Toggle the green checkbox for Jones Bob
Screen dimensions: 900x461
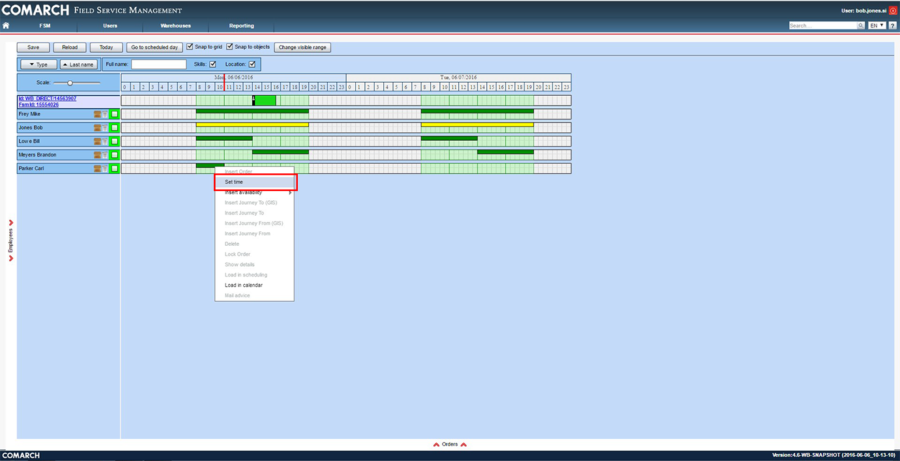pyautogui.click(x=114, y=127)
